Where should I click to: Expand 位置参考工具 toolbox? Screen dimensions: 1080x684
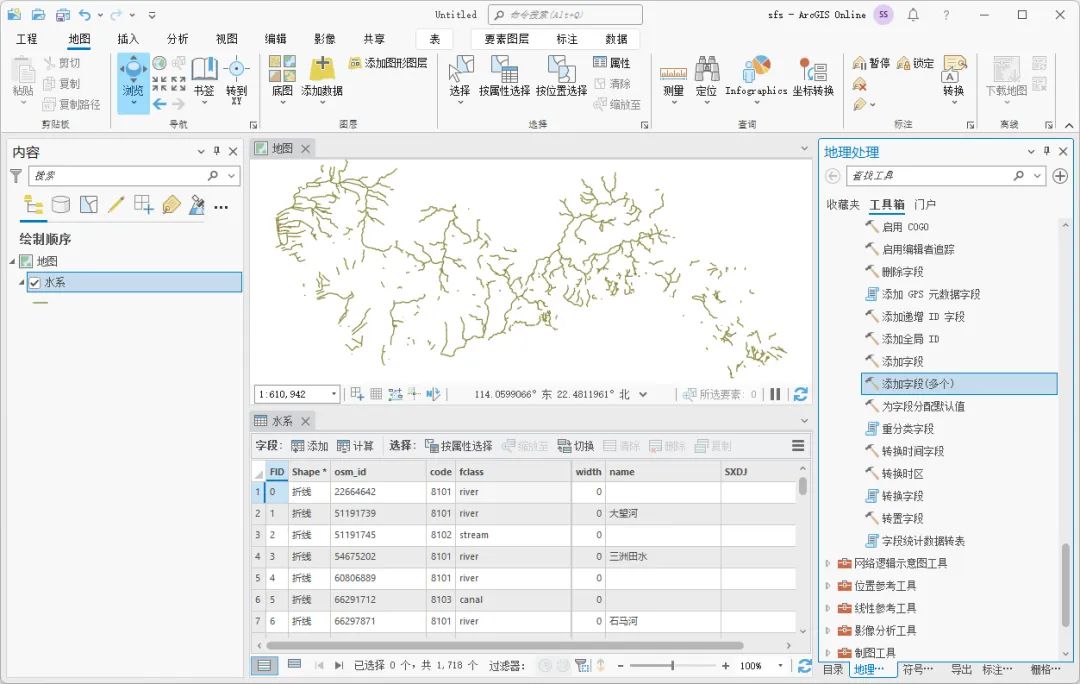(828, 586)
